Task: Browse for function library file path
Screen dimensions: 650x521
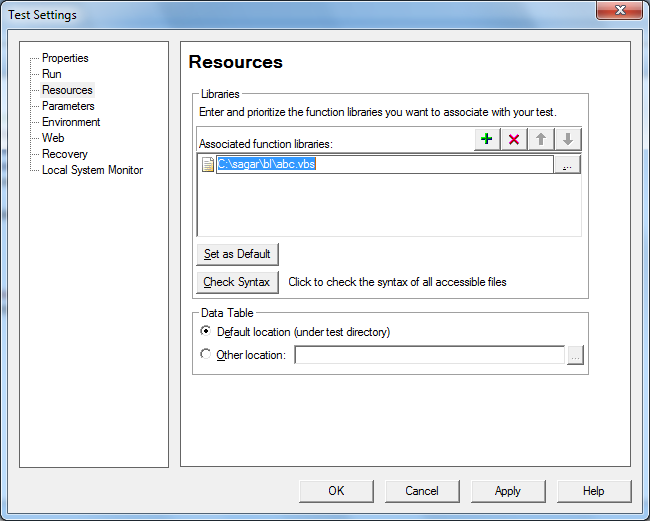Action: click(x=568, y=165)
